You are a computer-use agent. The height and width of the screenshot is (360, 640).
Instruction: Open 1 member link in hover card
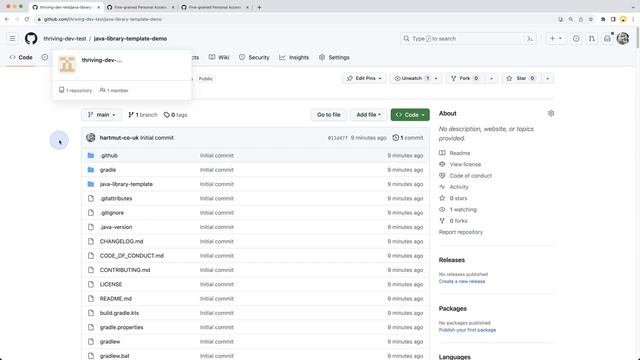click(114, 91)
